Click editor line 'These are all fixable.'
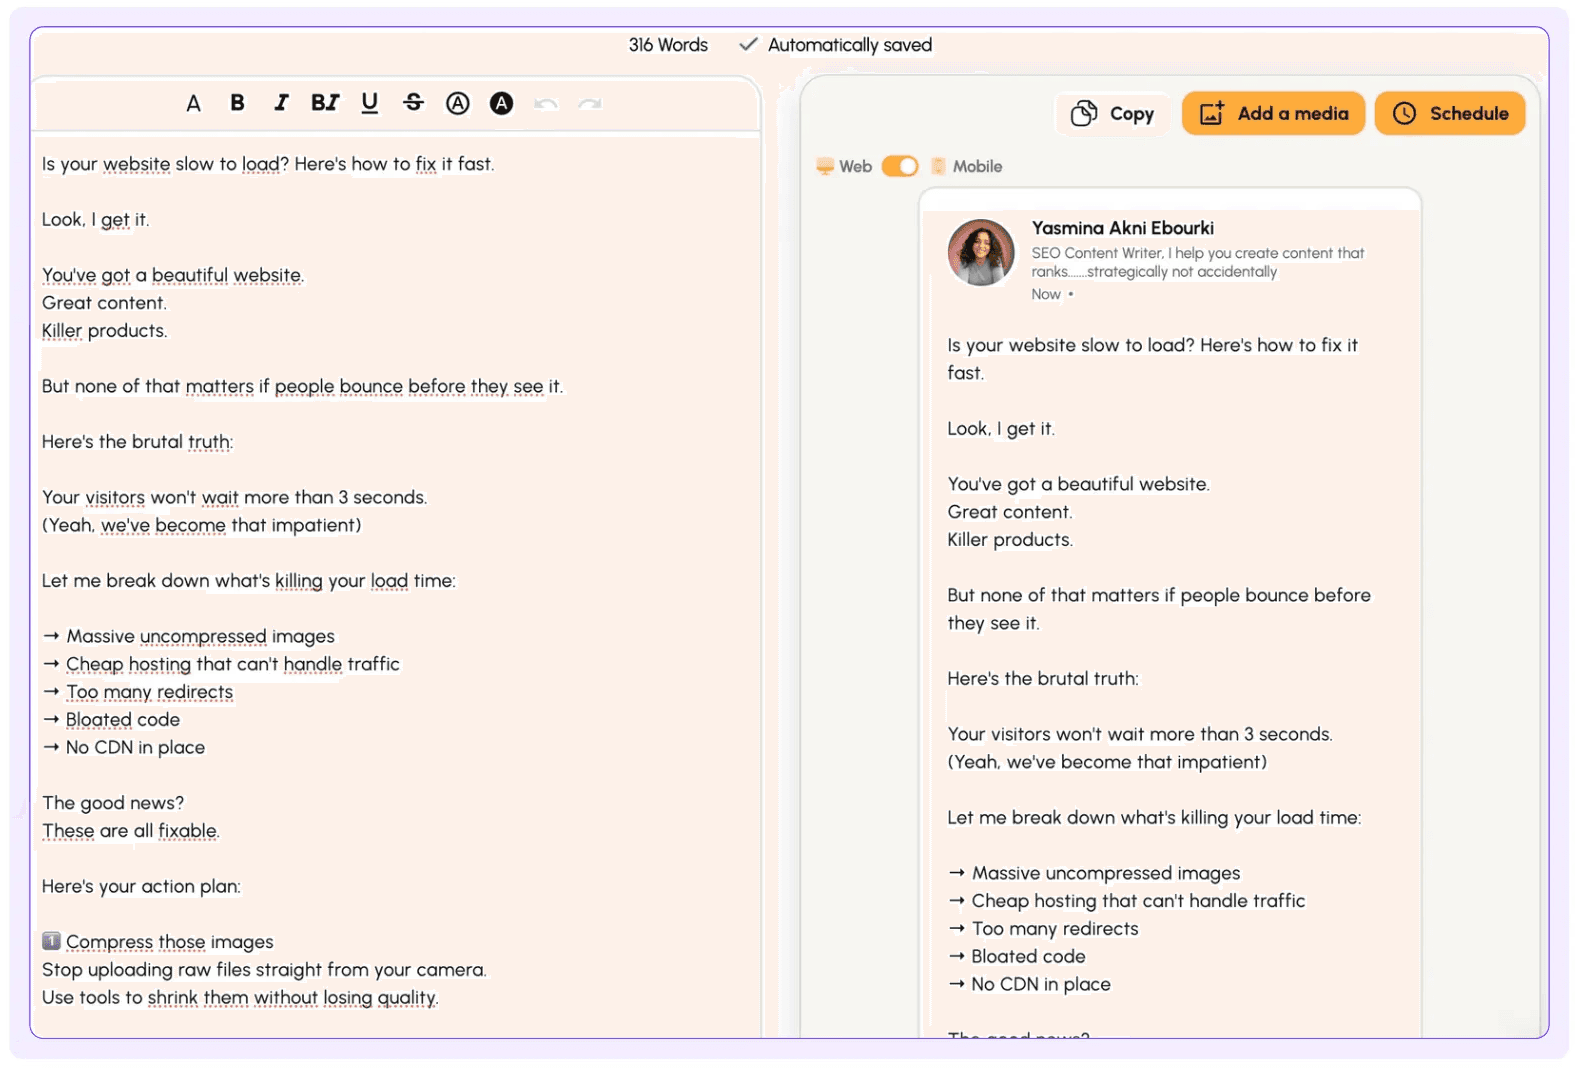 tap(131, 831)
